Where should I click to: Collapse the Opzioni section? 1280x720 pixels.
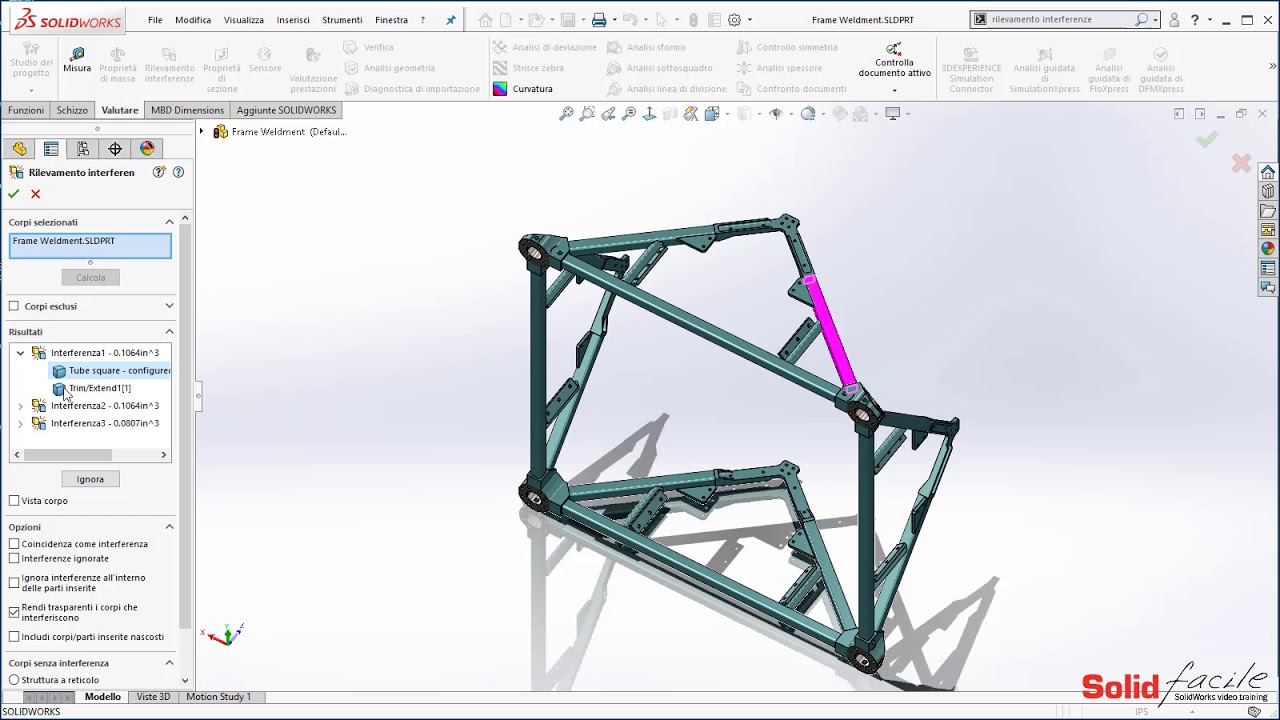click(169, 527)
